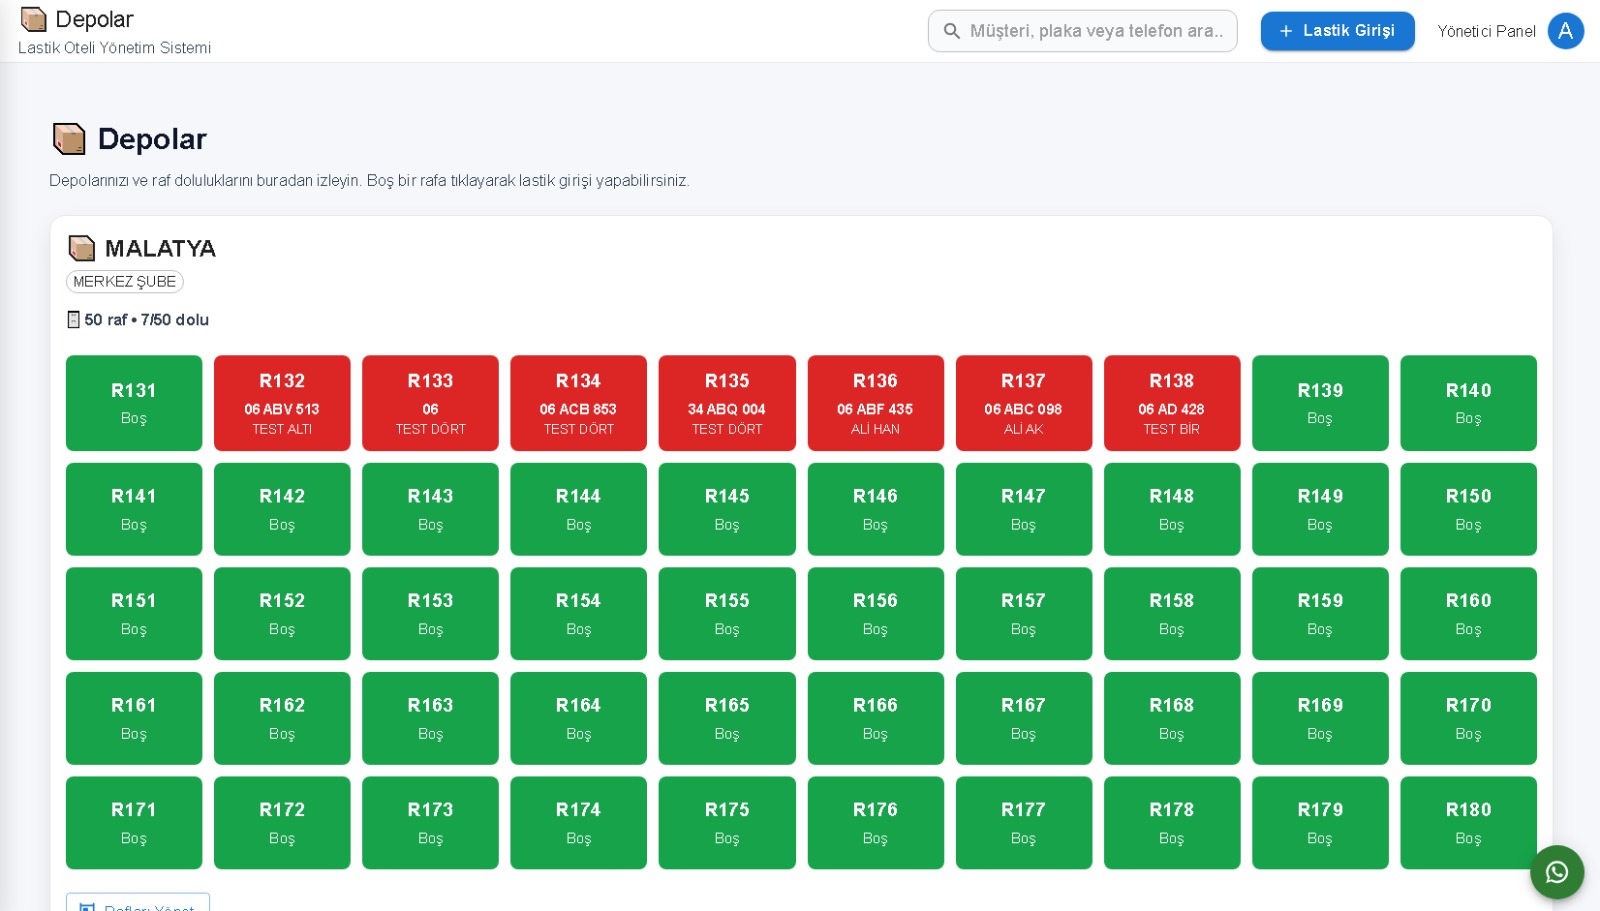This screenshot has height=911, width=1600.
Task: Click the Depolar box logo icon in header
Action: point(34,19)
